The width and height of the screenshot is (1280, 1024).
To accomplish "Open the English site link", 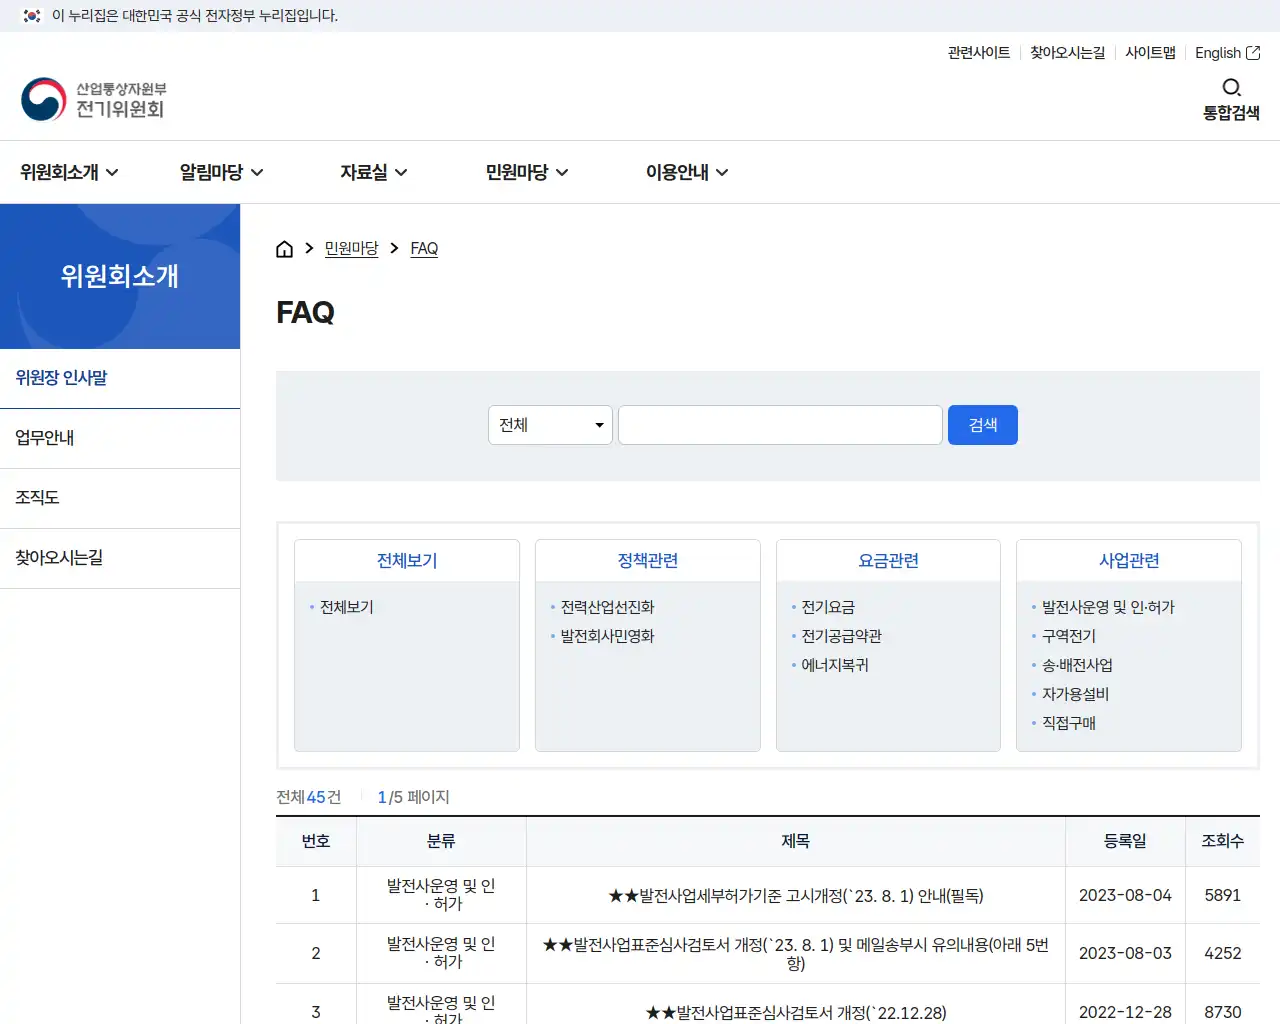I will tap(1227, 53).
